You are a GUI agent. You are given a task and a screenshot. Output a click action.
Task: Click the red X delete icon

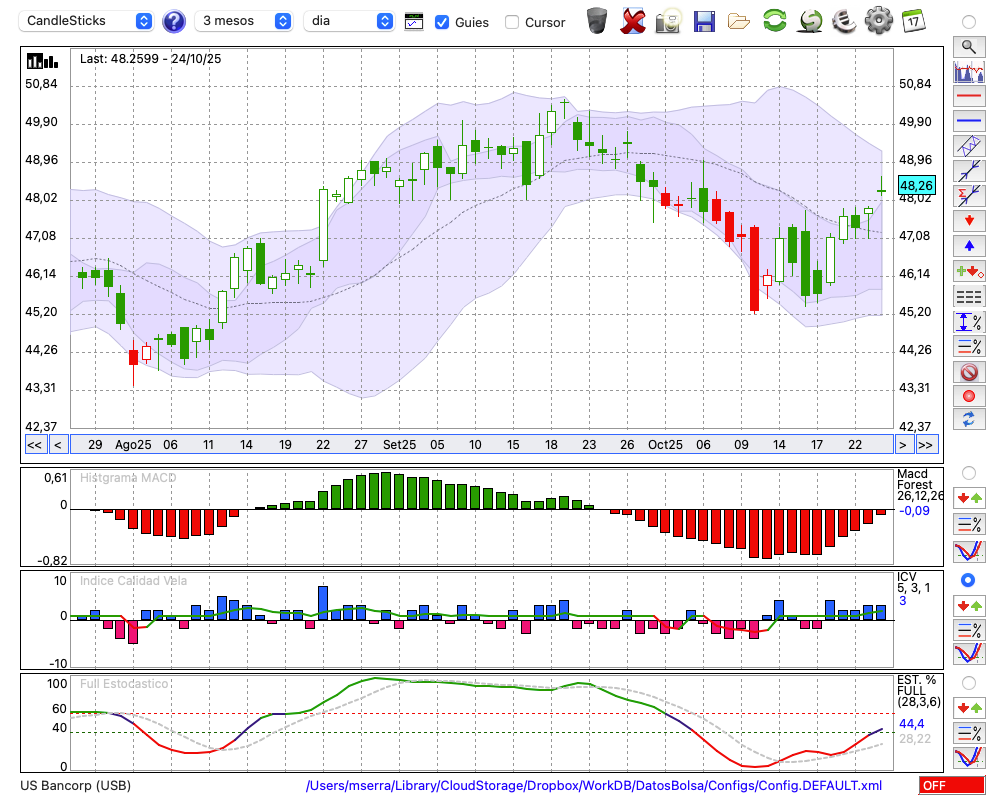[x=632, y=21]
